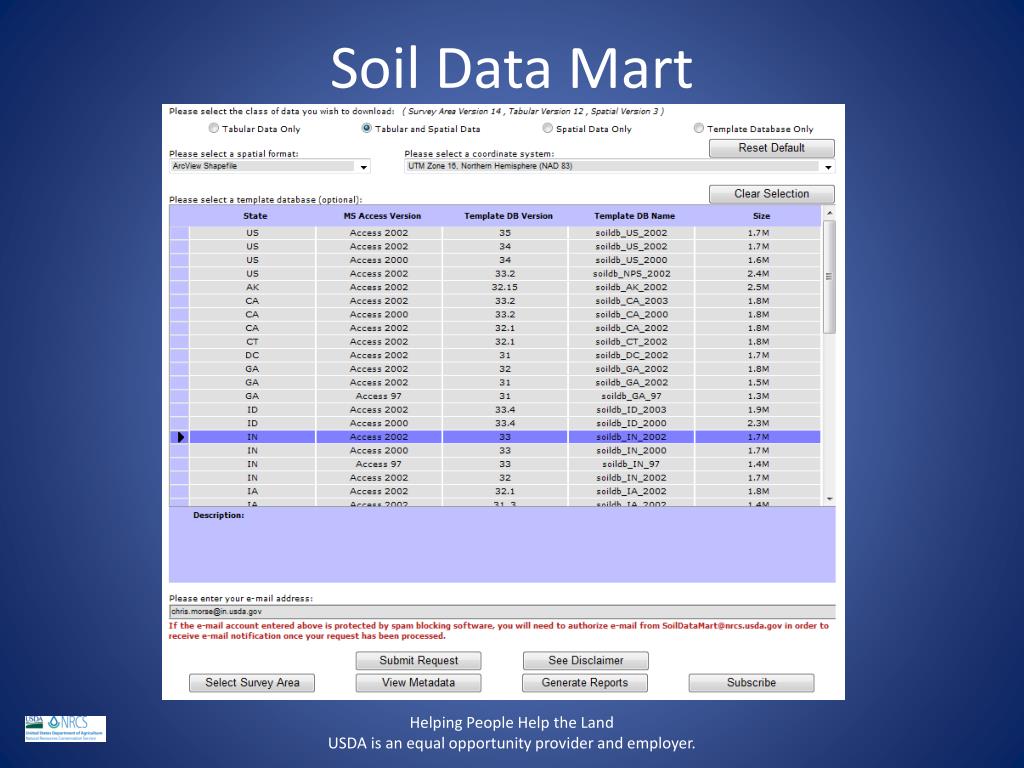The width and height of the screenshot is (1024, 768).
Task: Click the Subscribe button
Action: (752, 682)
